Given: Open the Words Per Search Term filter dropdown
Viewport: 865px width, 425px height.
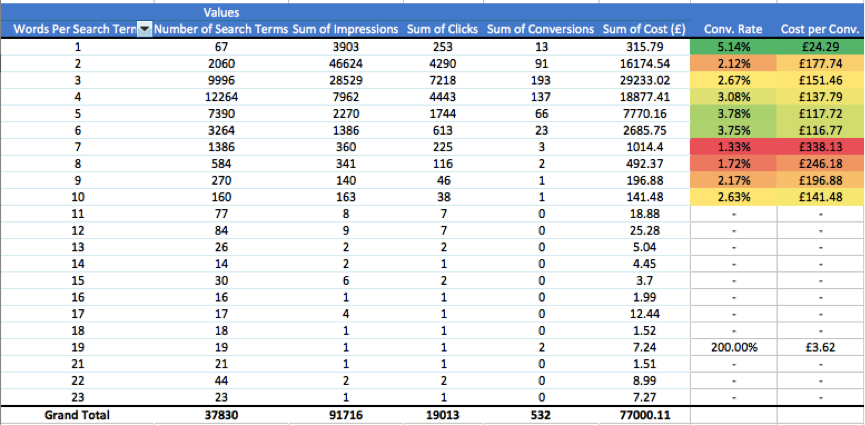Looking at the screenshot, I should tap(144, 29).
